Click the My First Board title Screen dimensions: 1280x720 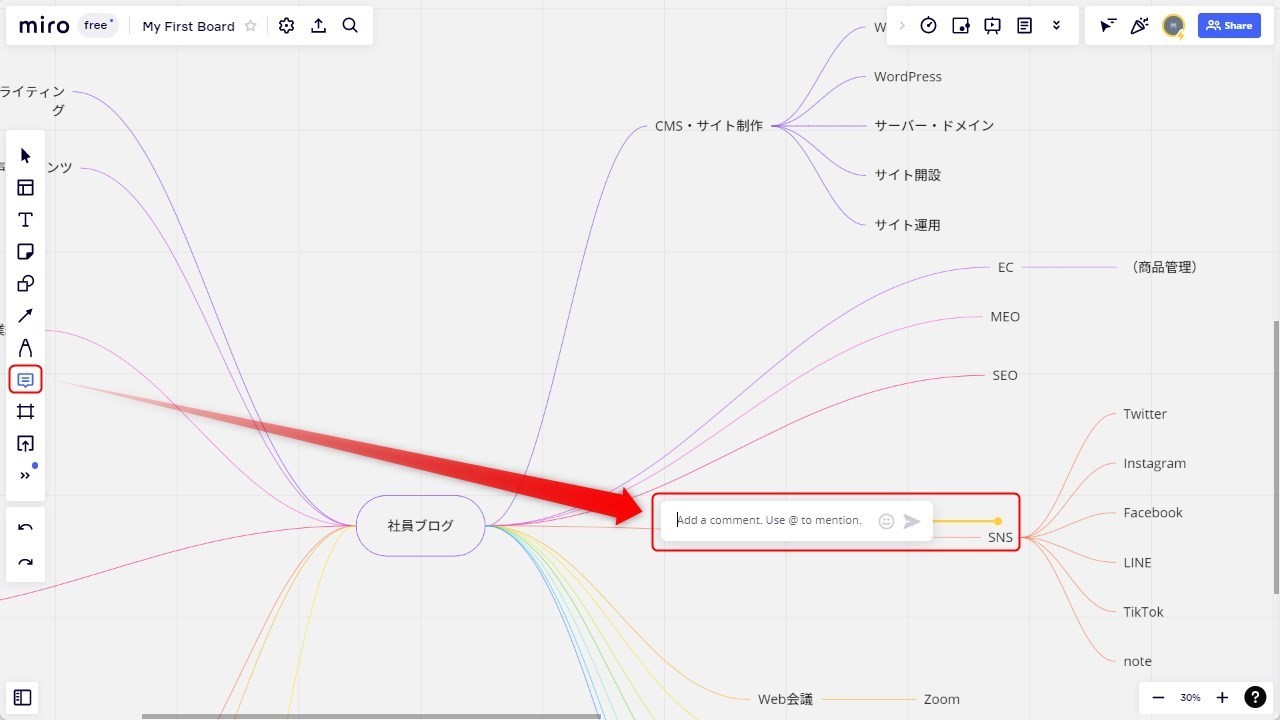[x=188, y=26]
